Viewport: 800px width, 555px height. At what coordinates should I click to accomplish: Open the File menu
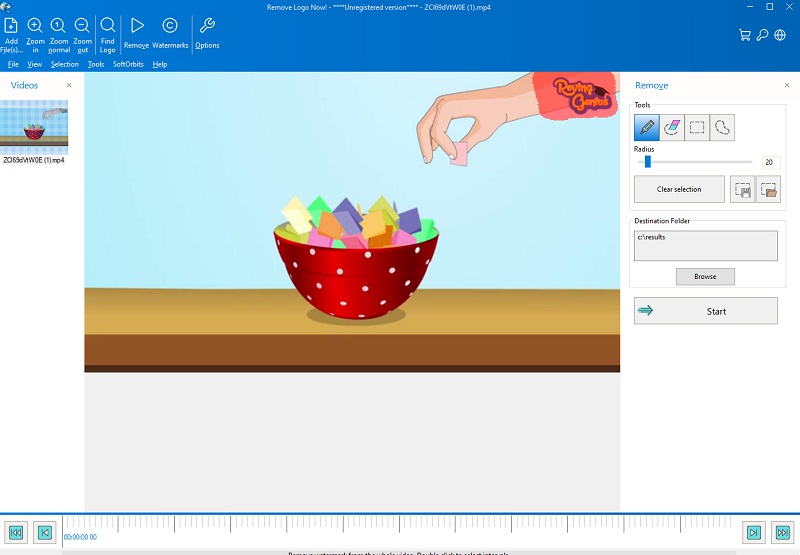13,64
